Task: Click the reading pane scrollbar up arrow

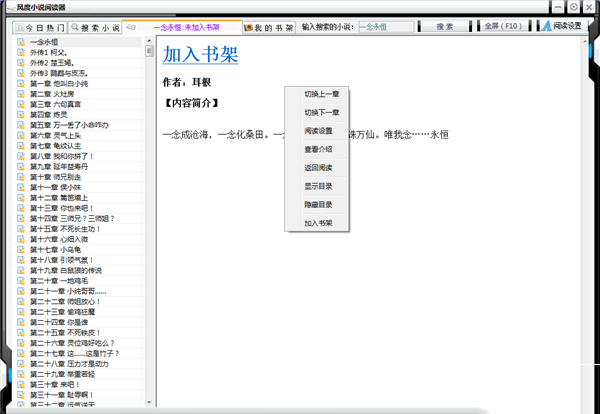Action: tap(585, 41)
